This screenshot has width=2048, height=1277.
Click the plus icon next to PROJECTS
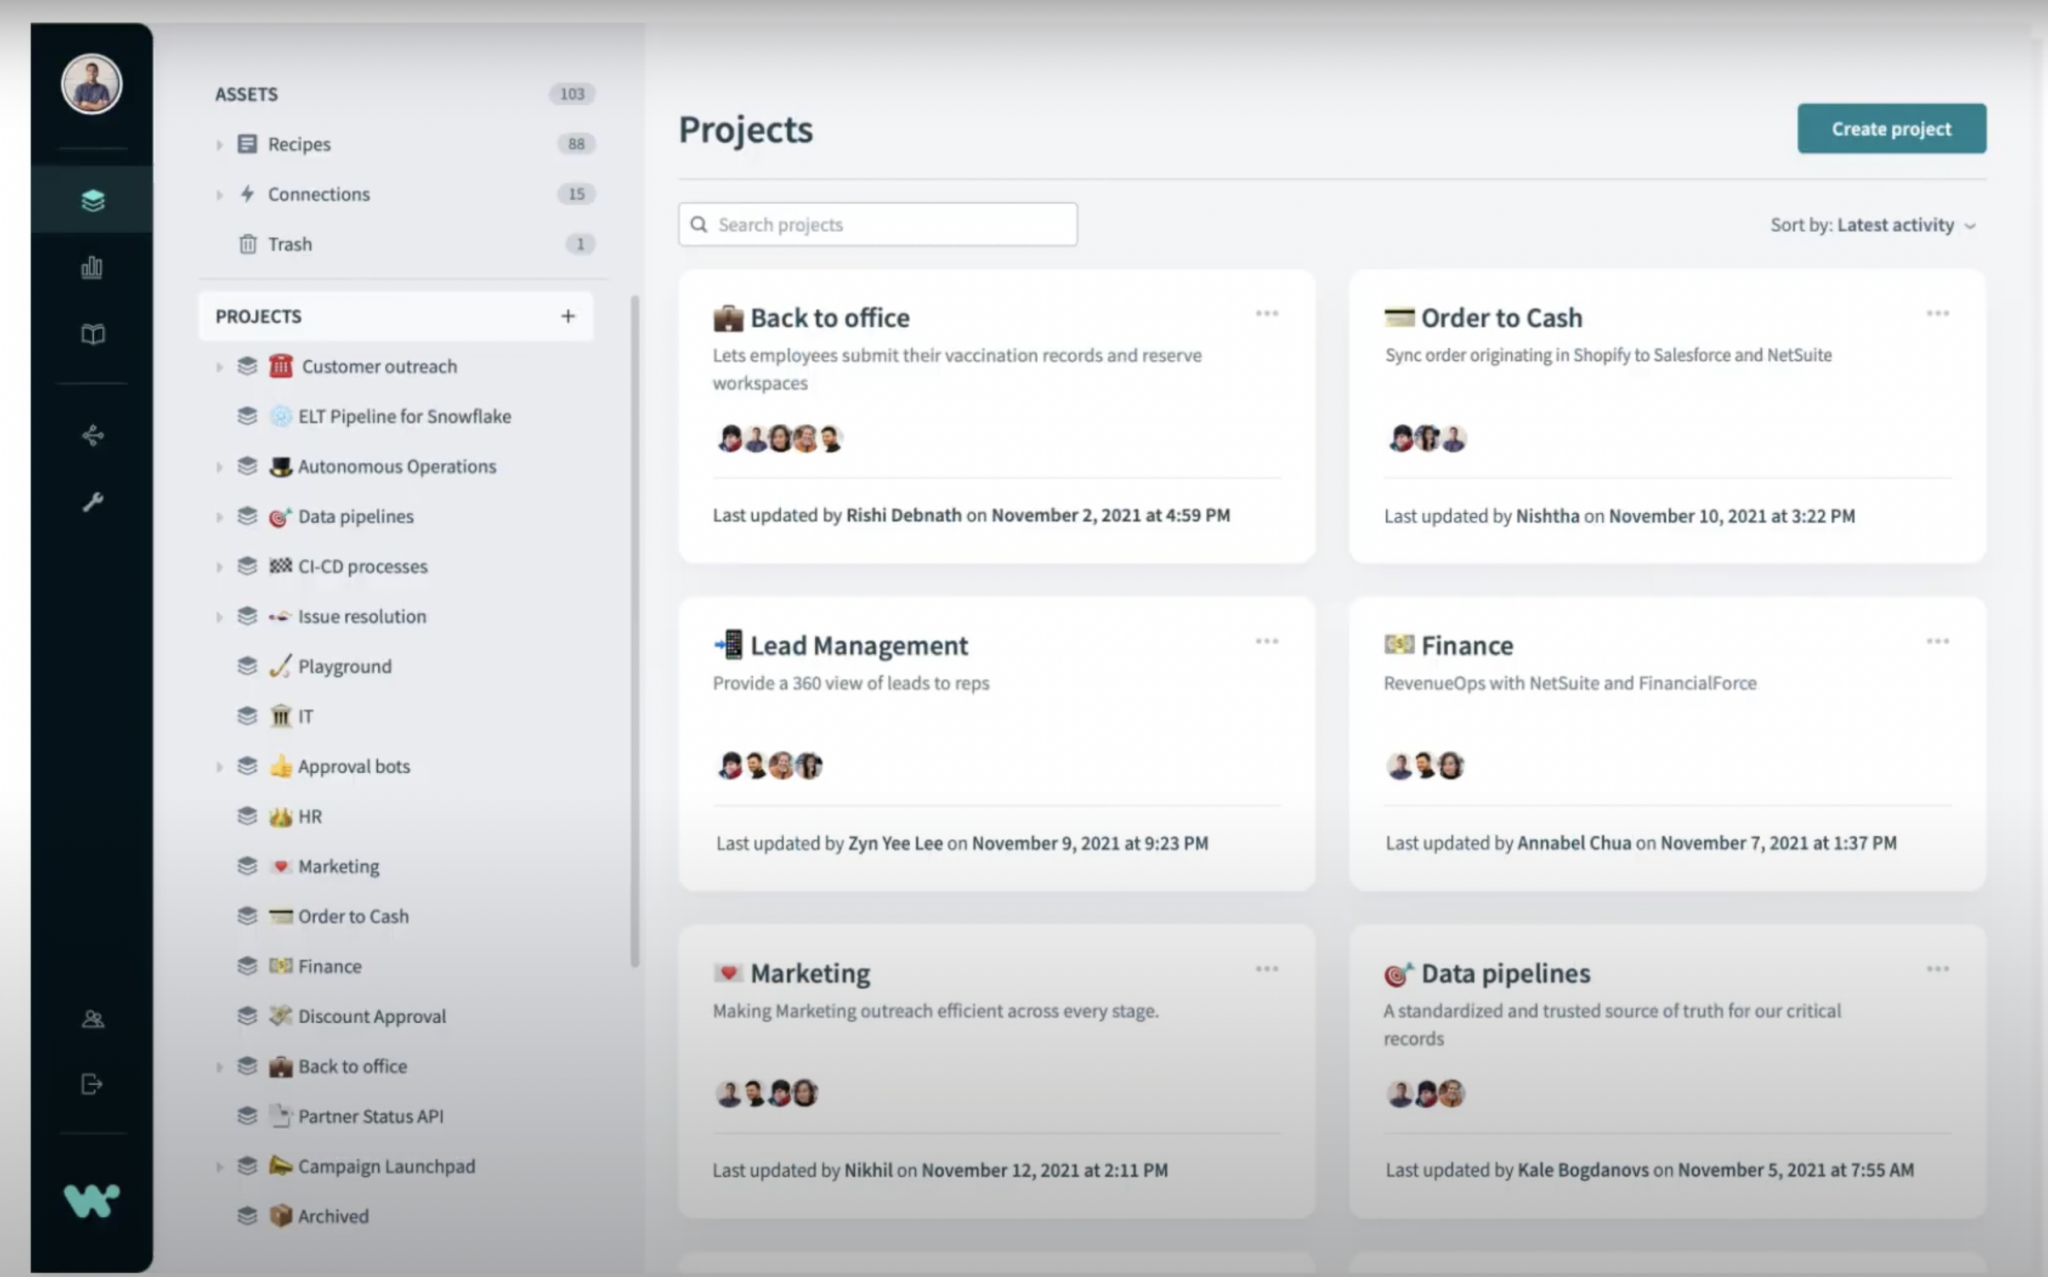click(567, 316)
